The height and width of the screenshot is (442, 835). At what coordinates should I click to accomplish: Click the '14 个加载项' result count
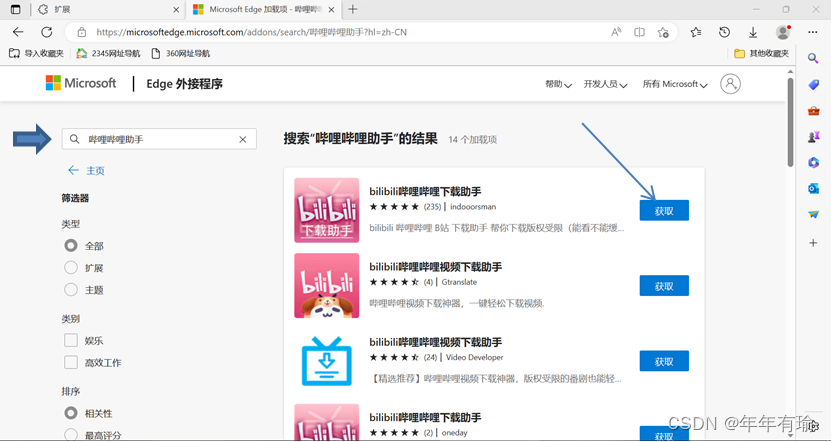[472, 140]
